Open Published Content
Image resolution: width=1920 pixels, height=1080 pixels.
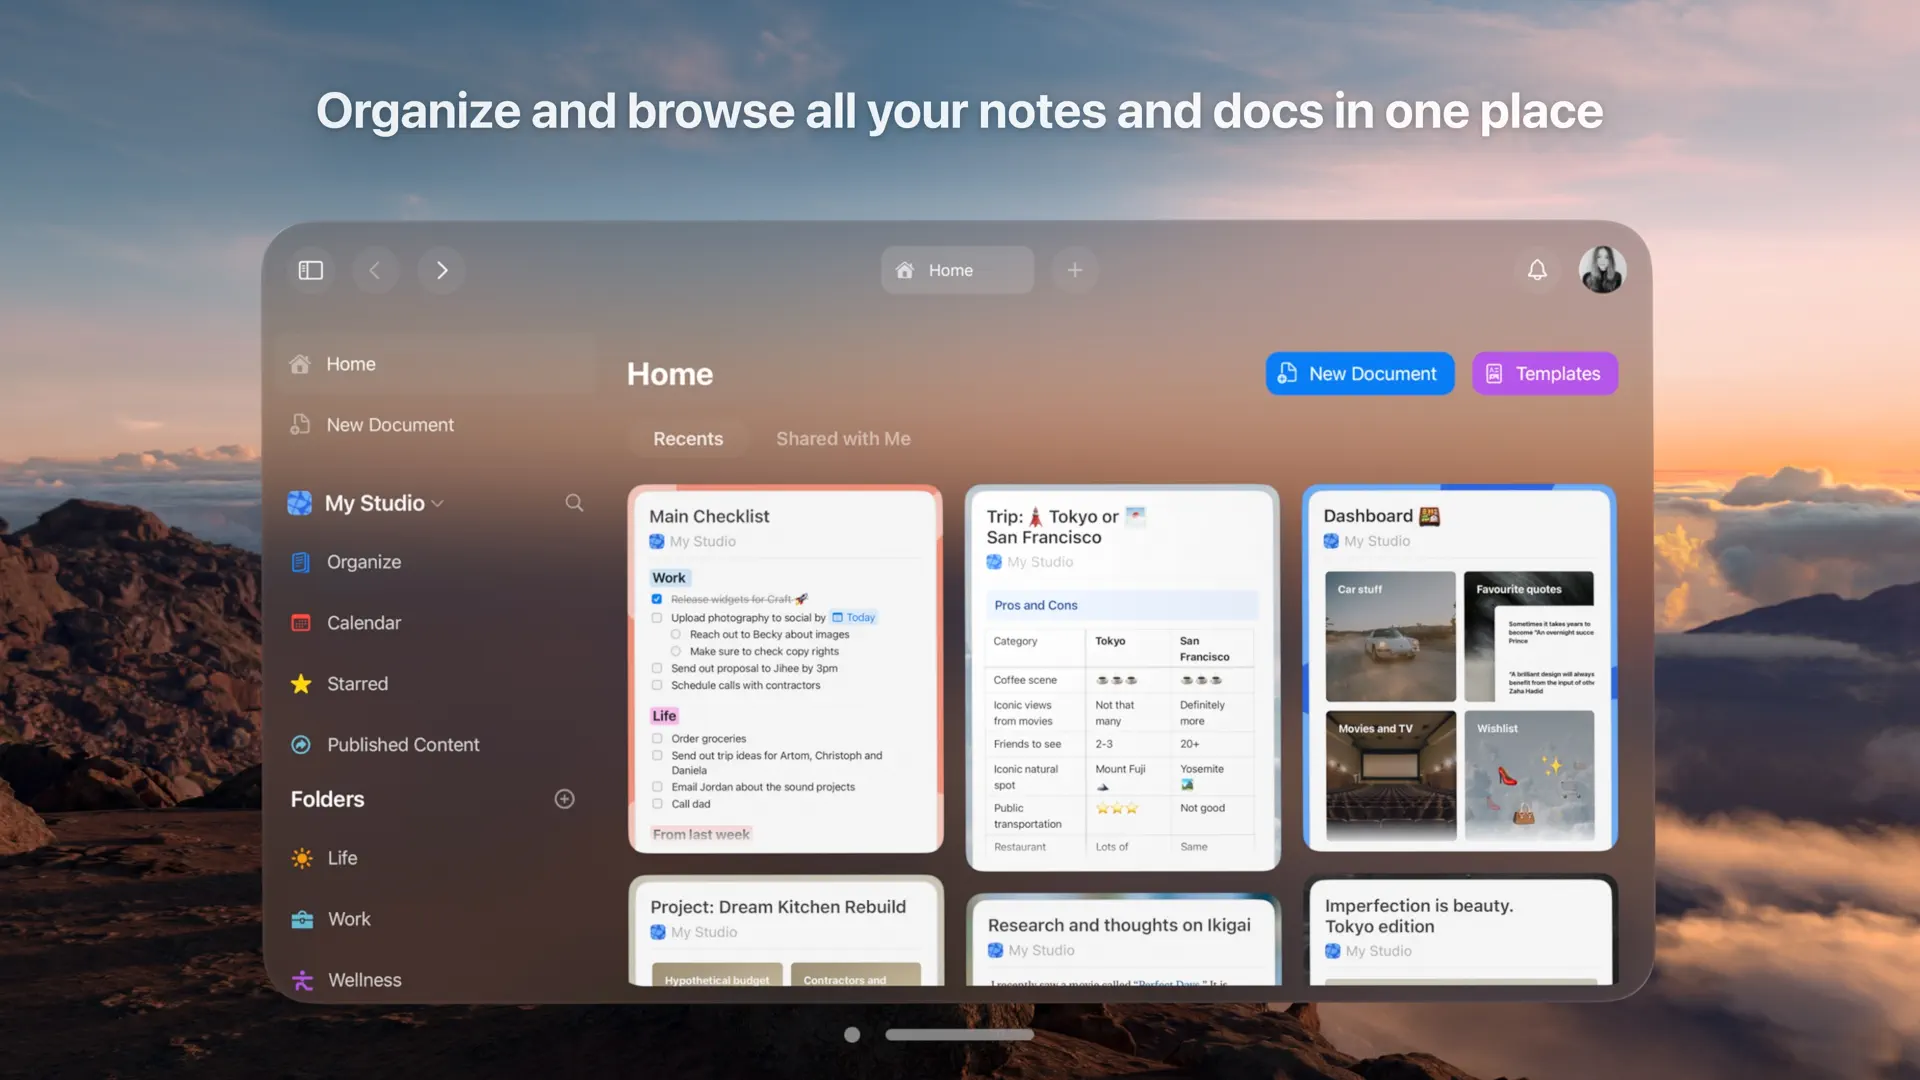click(x=402, y=744)
